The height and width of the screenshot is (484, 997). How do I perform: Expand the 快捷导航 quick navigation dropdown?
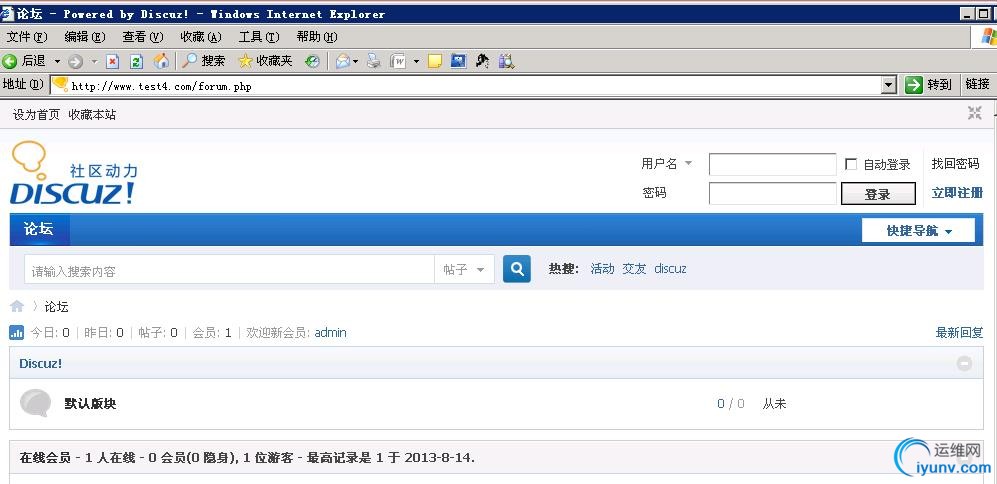tap(918, 230)
